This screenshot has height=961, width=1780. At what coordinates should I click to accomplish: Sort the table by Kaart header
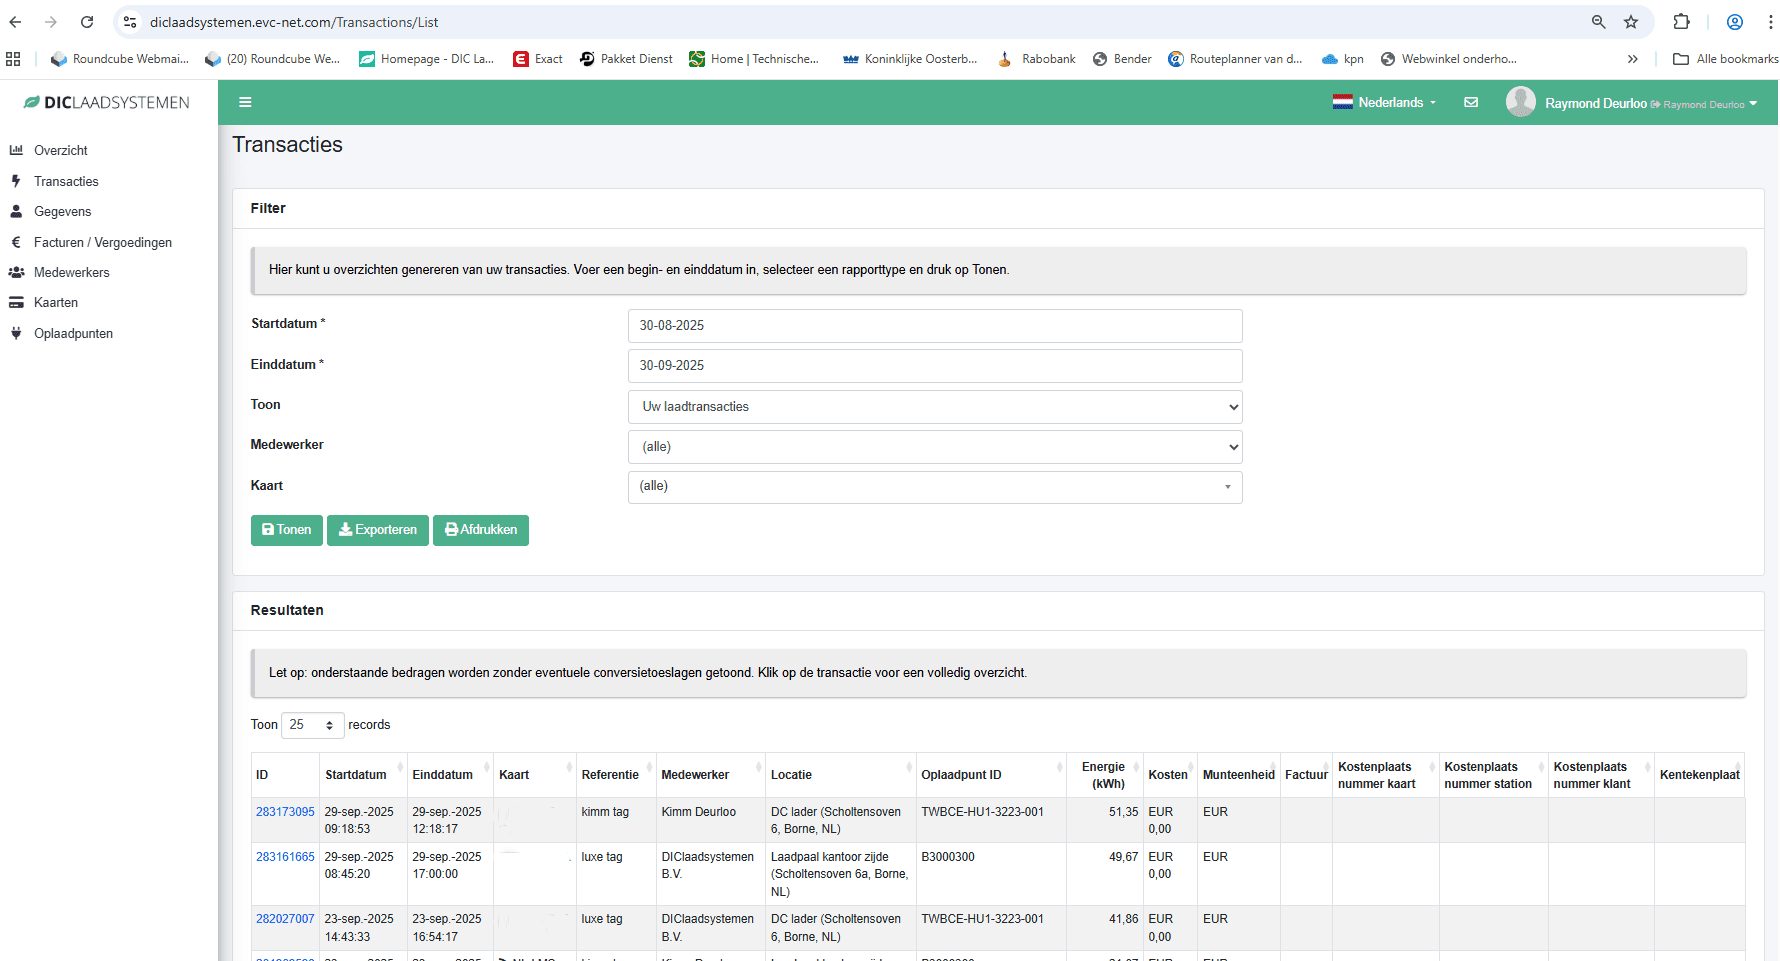click(x=535, y=775)
